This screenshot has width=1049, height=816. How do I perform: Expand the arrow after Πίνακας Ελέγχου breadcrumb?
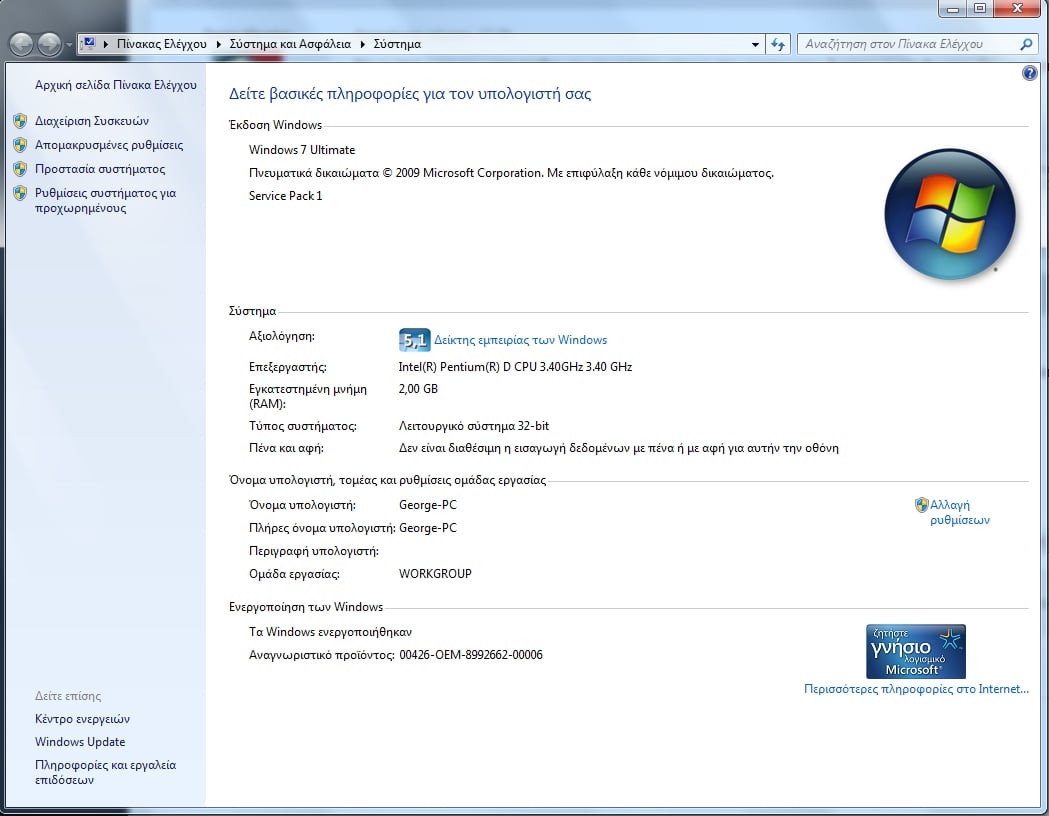(218, 45)
